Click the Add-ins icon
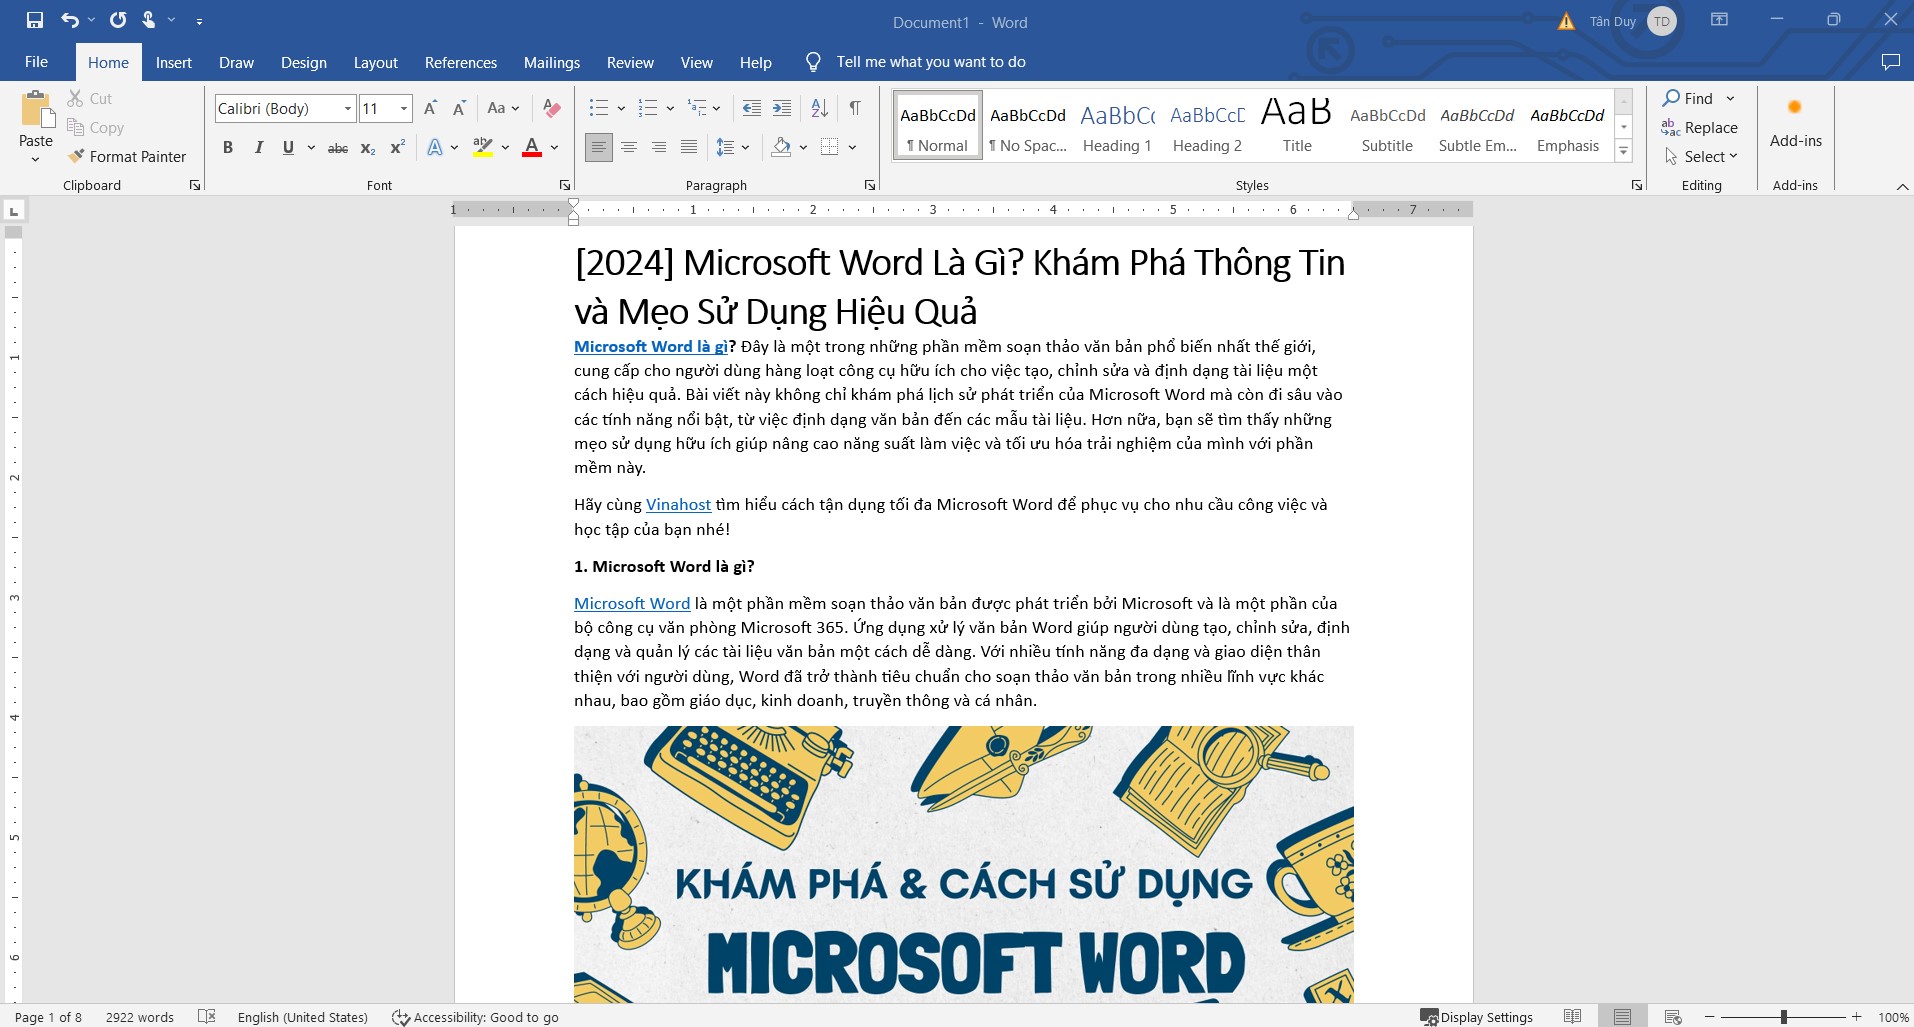The height and width of the screenshot is (1027, 1914). [1795, 108]
